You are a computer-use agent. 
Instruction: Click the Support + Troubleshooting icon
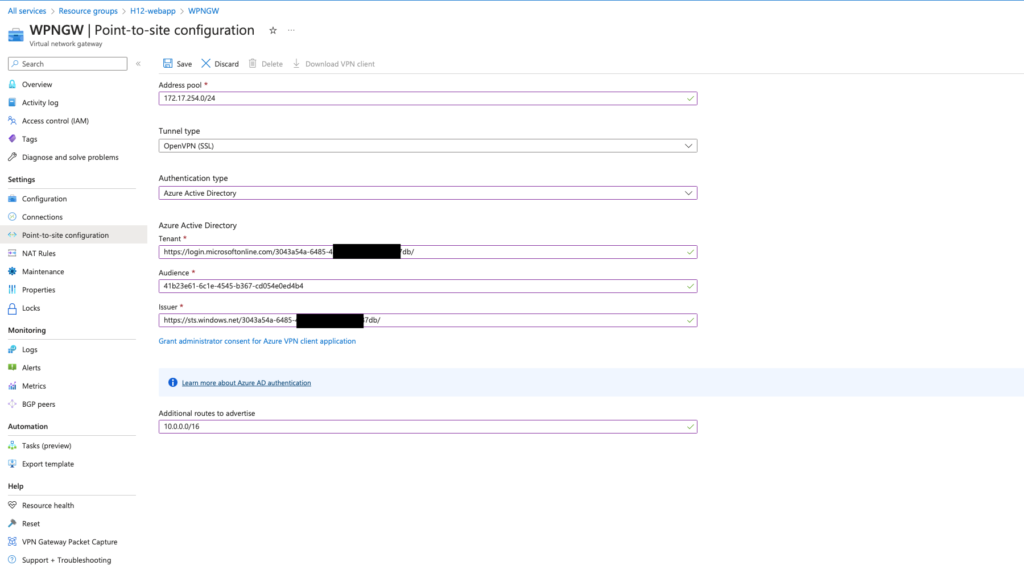tap(12, 560)
